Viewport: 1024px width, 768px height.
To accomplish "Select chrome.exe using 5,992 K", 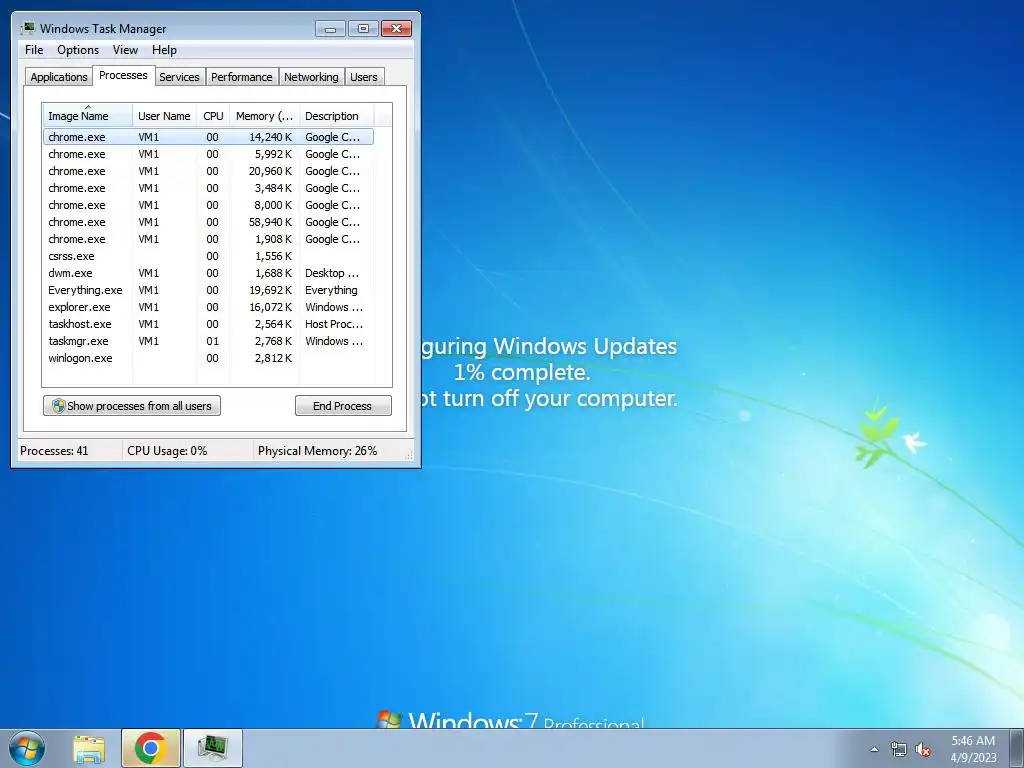I will [208, 154].
